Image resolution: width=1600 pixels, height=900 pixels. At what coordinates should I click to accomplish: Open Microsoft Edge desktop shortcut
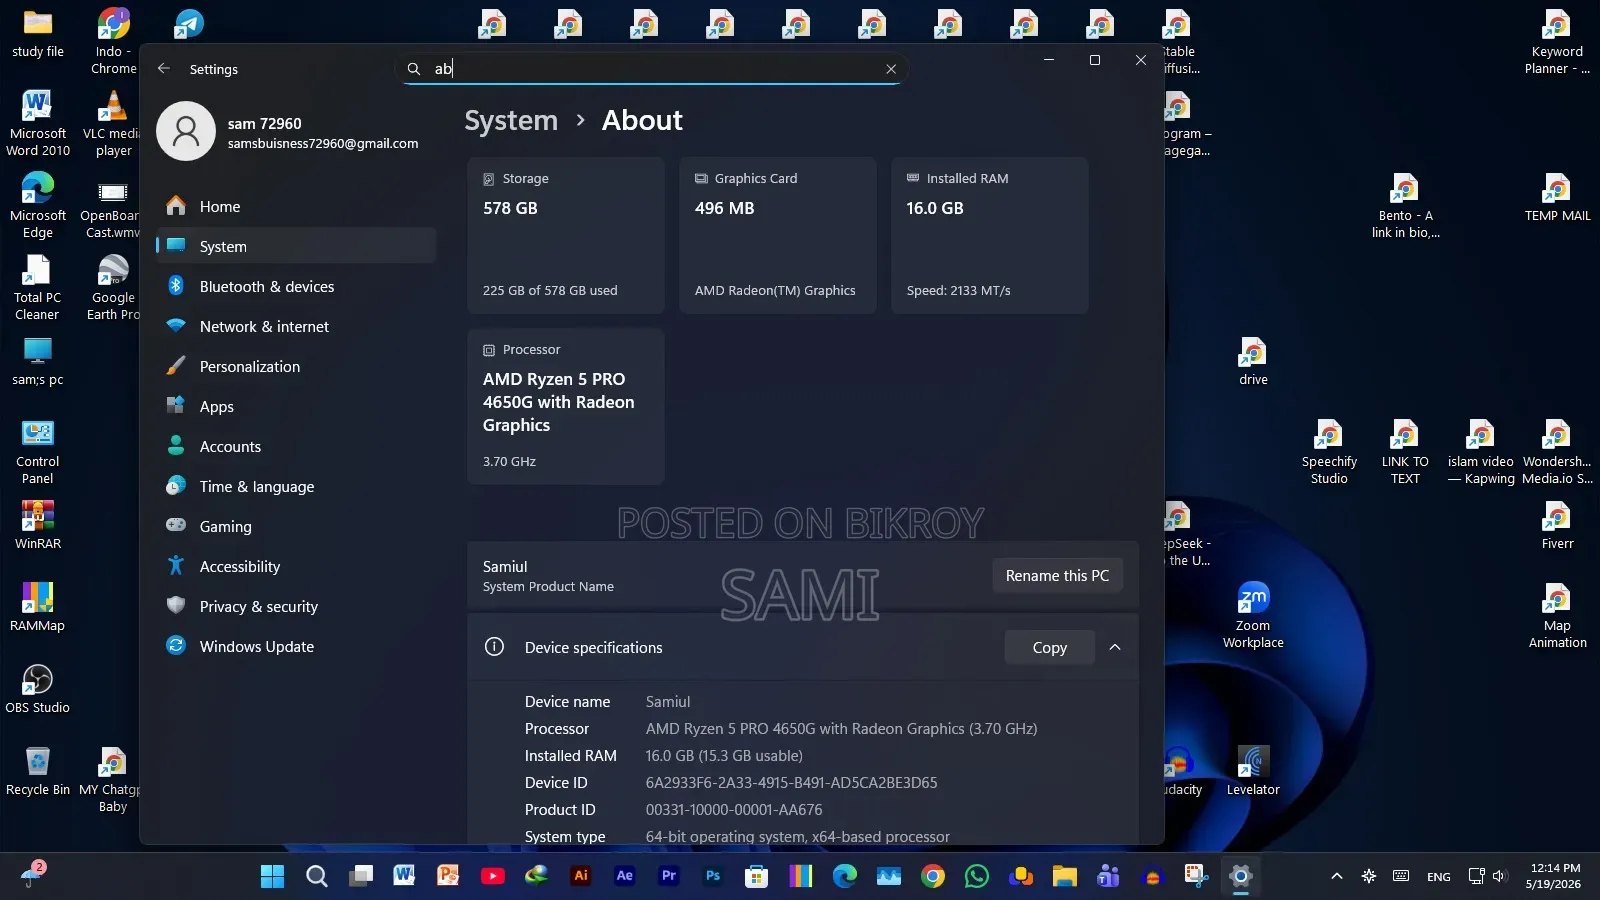[38, 205]
